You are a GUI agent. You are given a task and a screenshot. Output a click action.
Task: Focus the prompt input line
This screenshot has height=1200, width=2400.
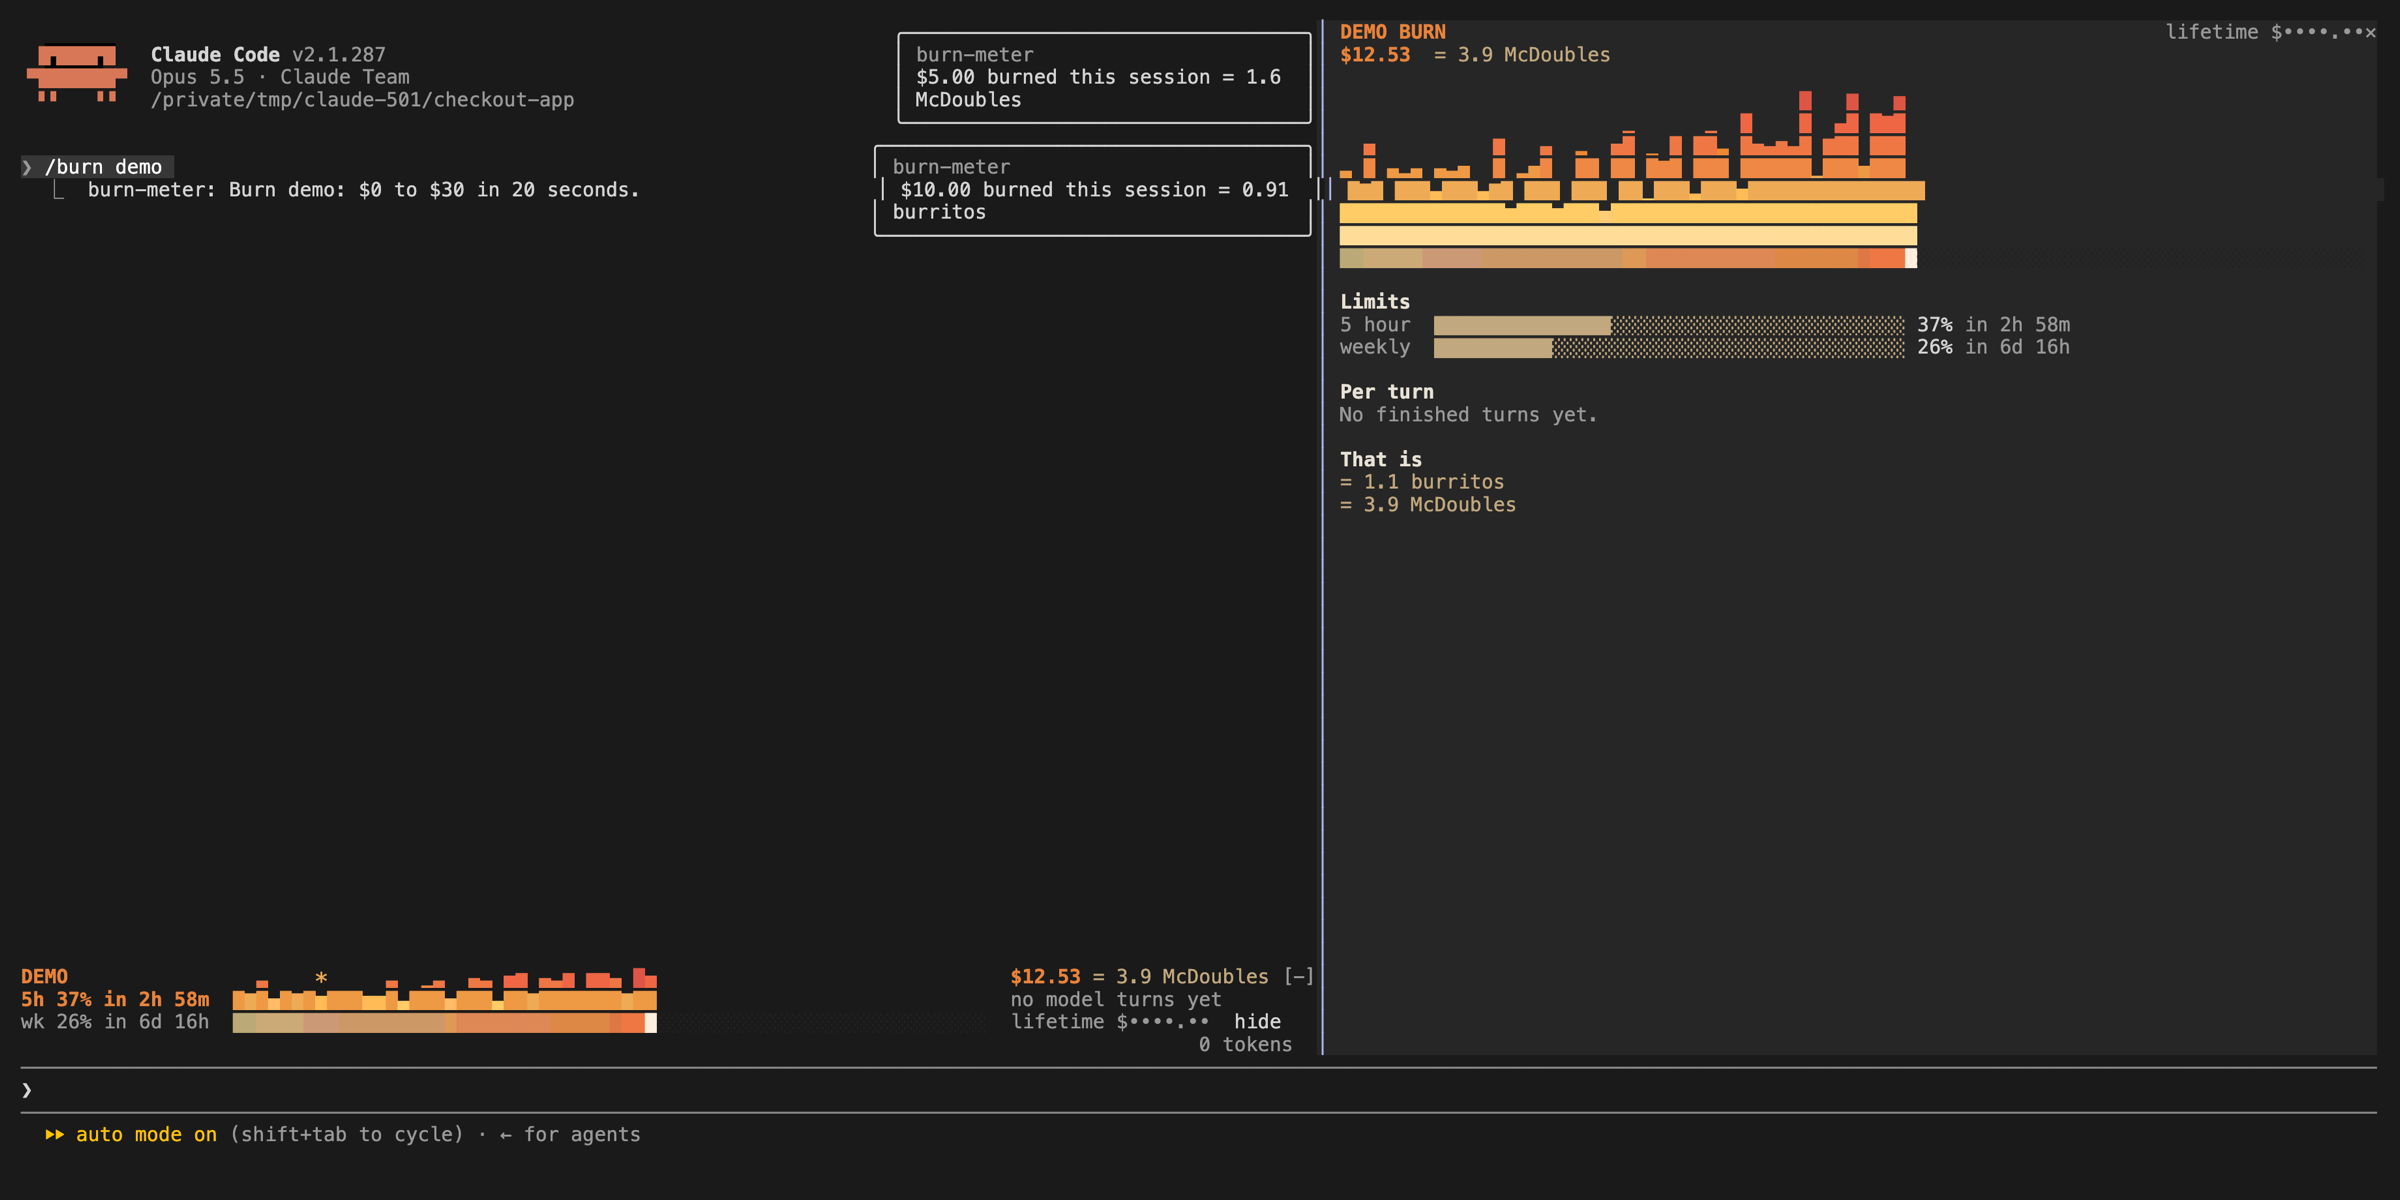click(1198, 1090)
